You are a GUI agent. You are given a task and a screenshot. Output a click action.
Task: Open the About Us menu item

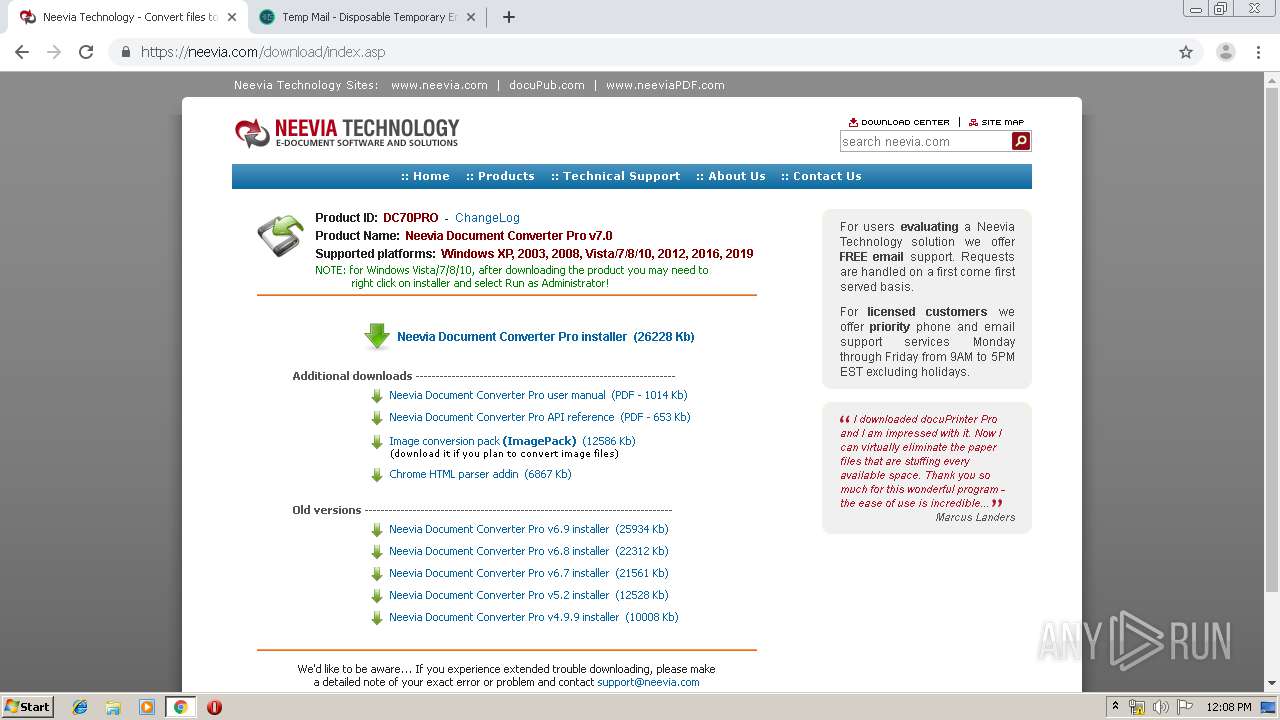731,176
